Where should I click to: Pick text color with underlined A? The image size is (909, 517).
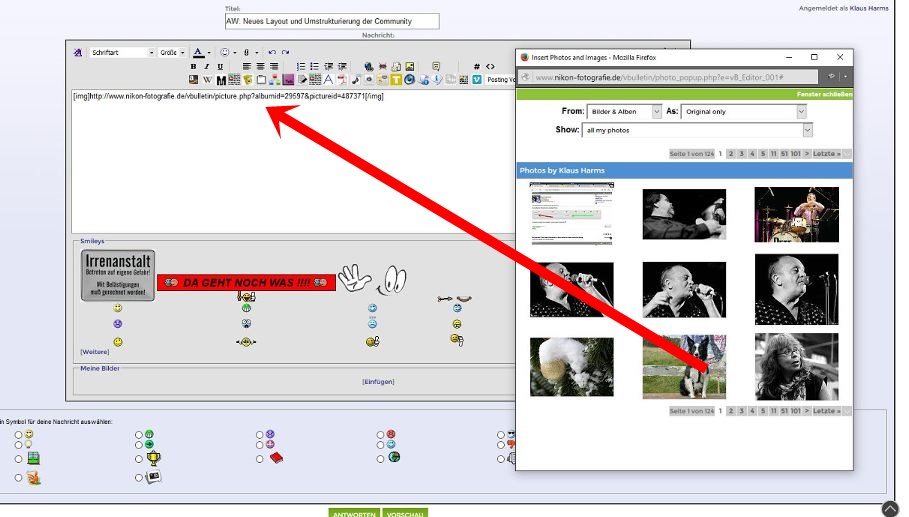198,52
